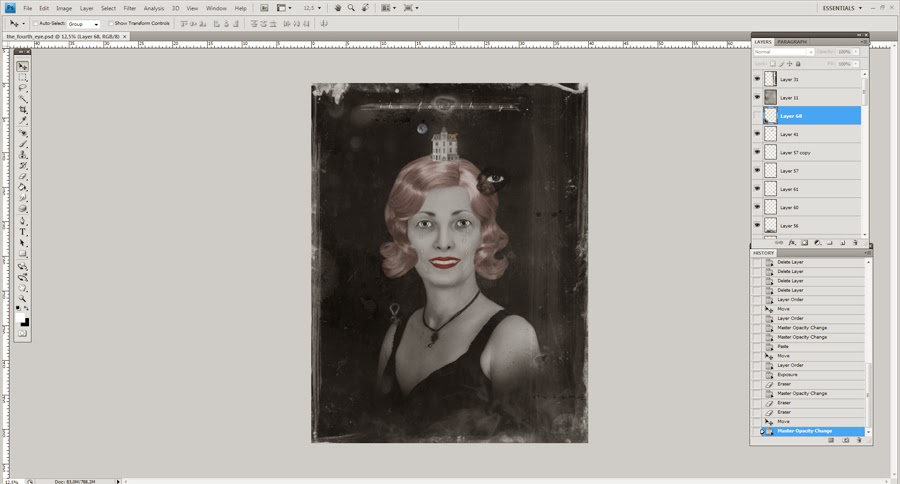Screen dimensions: 900x484
Task: Click the Hand tool in application bar
Action: tap(337, 8)
